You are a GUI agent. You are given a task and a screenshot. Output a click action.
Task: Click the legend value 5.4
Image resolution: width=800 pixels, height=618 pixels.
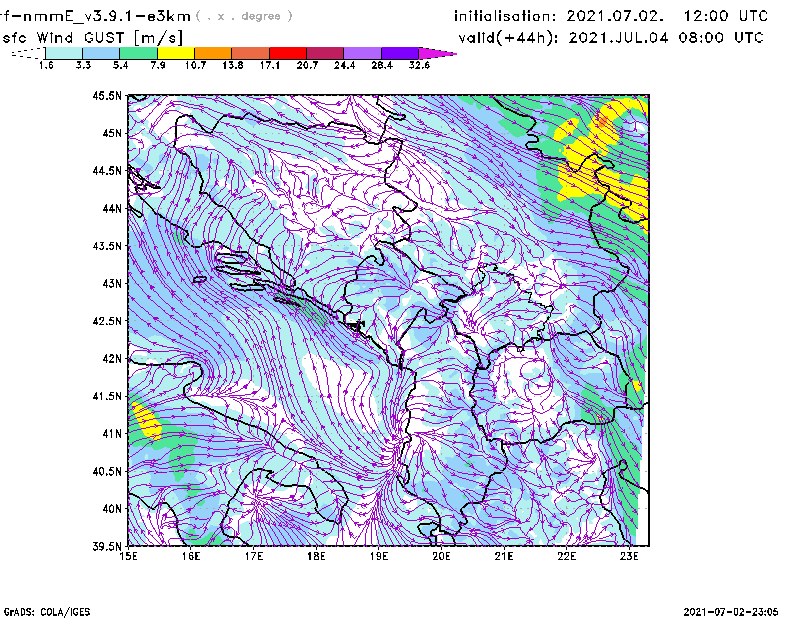(120, 65)
